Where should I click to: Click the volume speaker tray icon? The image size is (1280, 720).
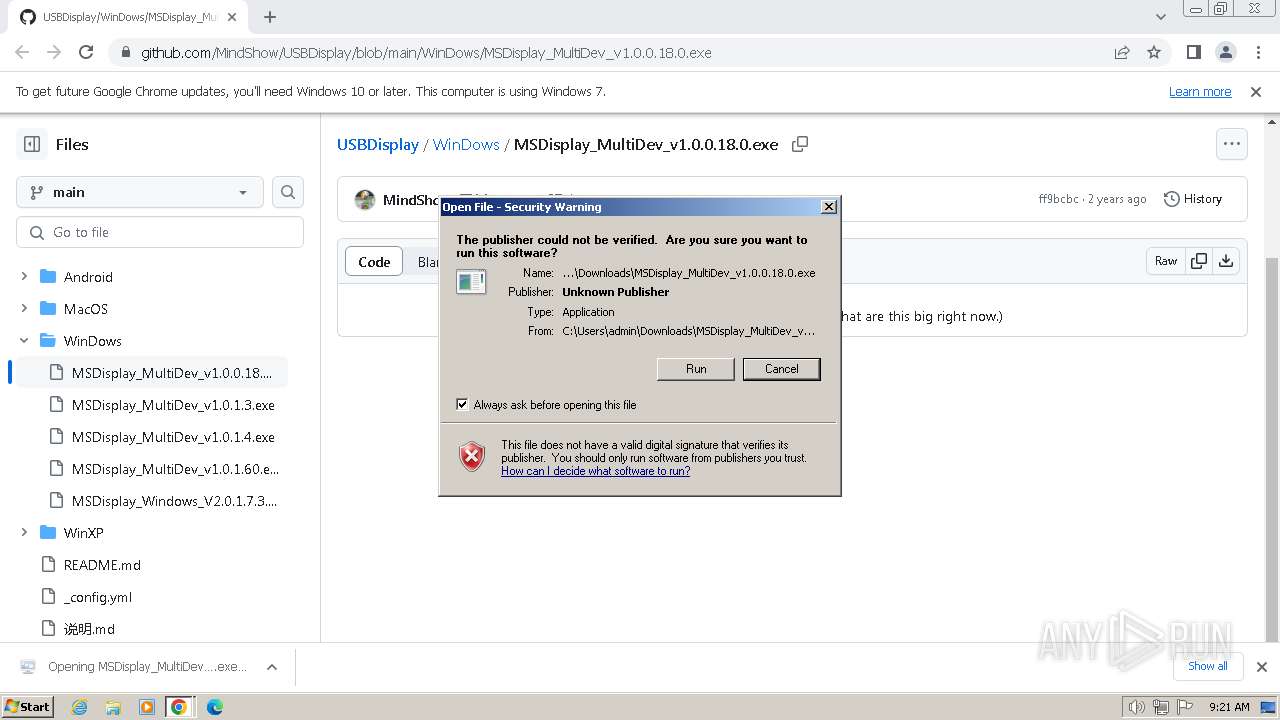click(x=1137, y=707)
